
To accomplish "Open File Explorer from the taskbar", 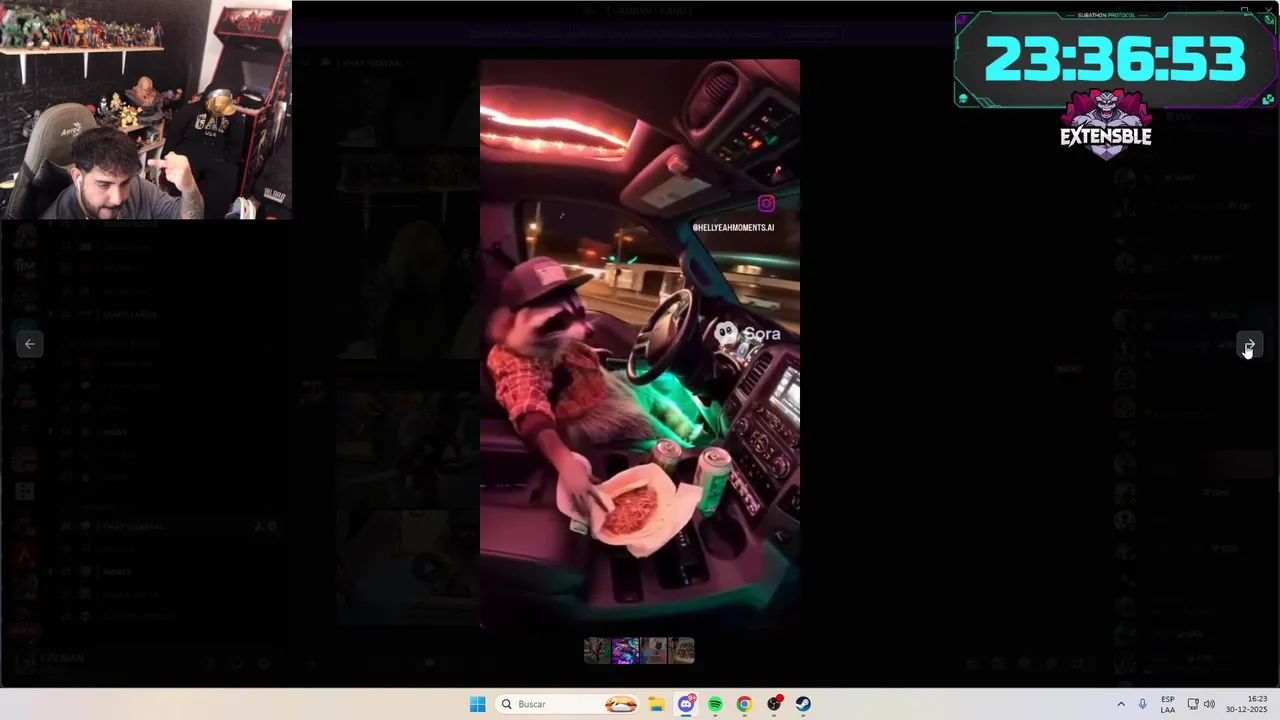I will coord(656,704).
